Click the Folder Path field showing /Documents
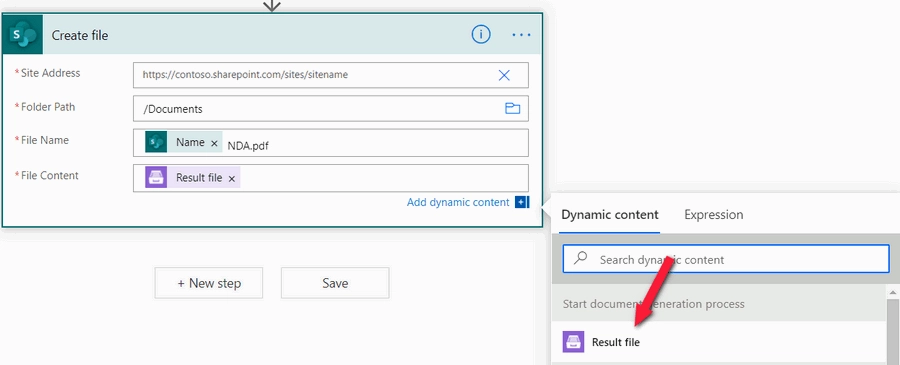Image resolution: width=900 pixels, height=365 pixels. point(331,108)
